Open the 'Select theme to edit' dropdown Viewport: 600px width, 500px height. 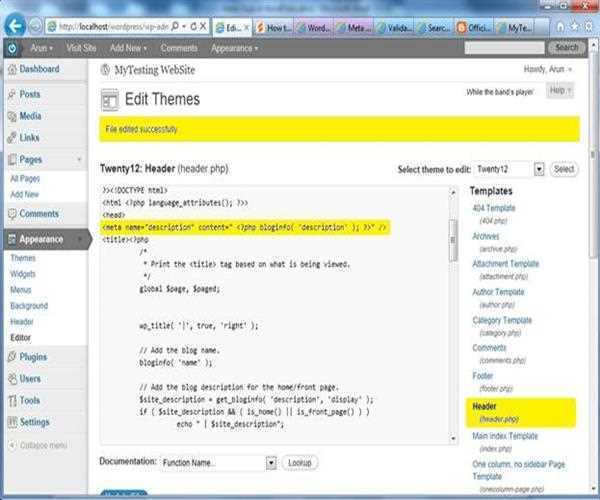pyautogui.click(x=509, y=170)
